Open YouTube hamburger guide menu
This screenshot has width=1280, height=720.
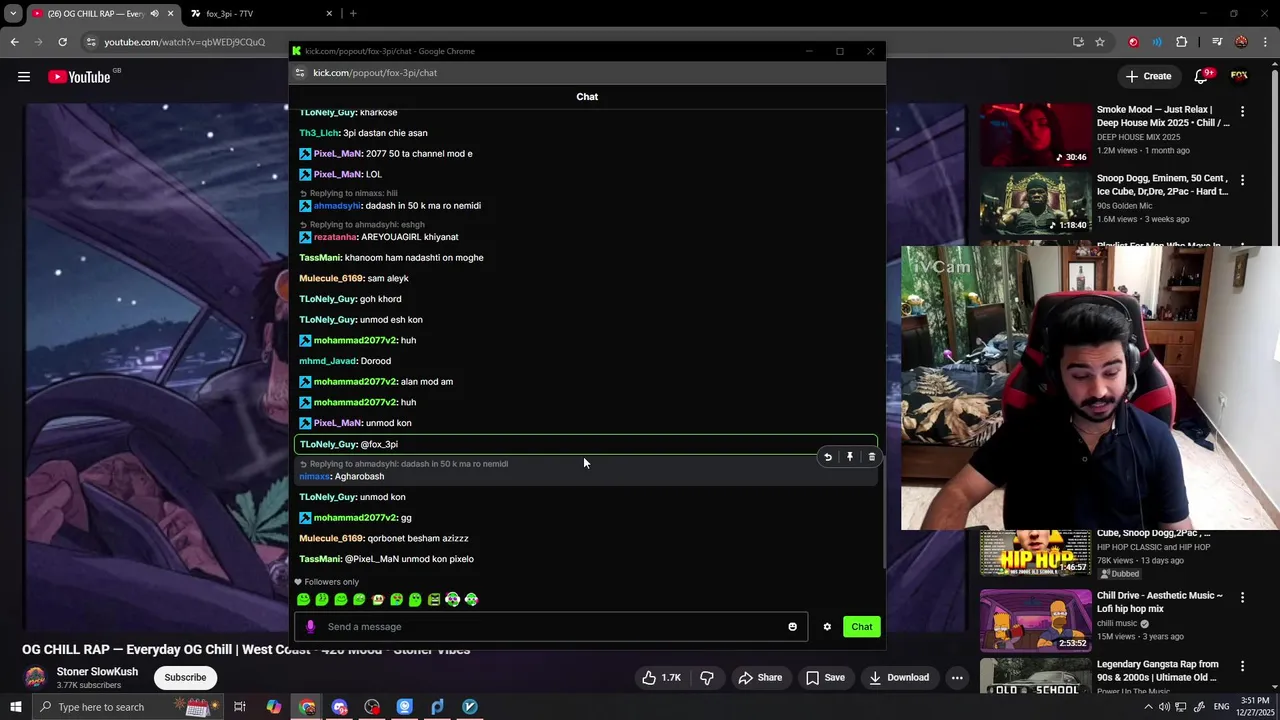point(24,76)
